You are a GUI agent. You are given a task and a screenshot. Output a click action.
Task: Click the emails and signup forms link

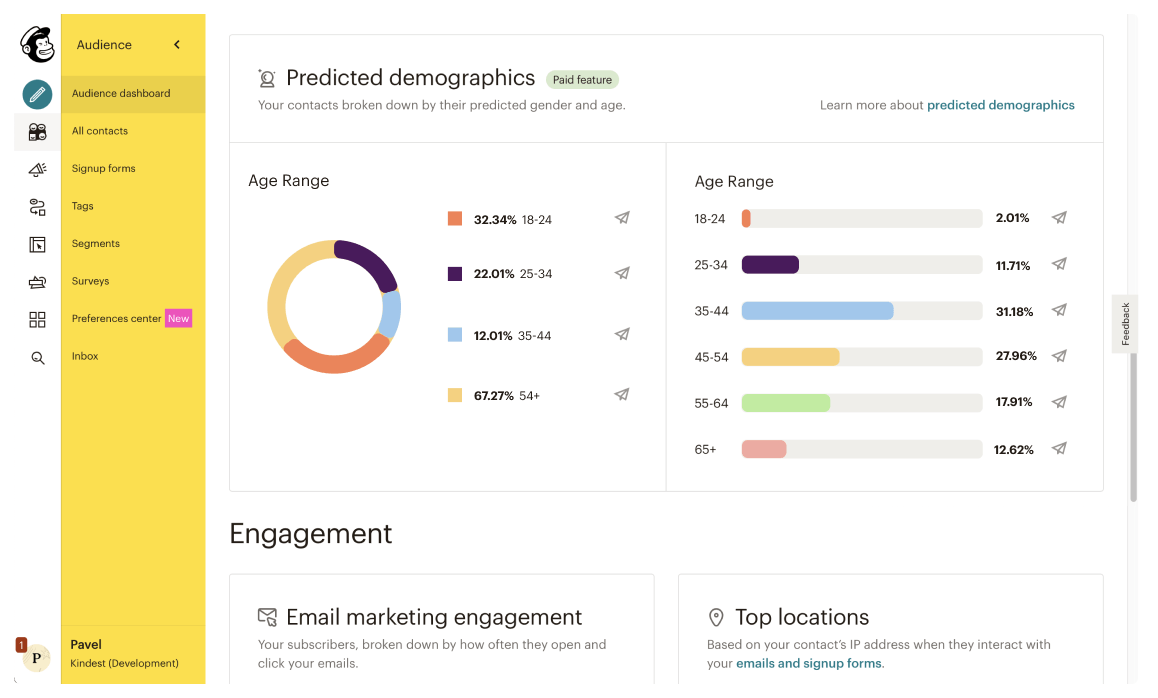click(x=808, y=662)
